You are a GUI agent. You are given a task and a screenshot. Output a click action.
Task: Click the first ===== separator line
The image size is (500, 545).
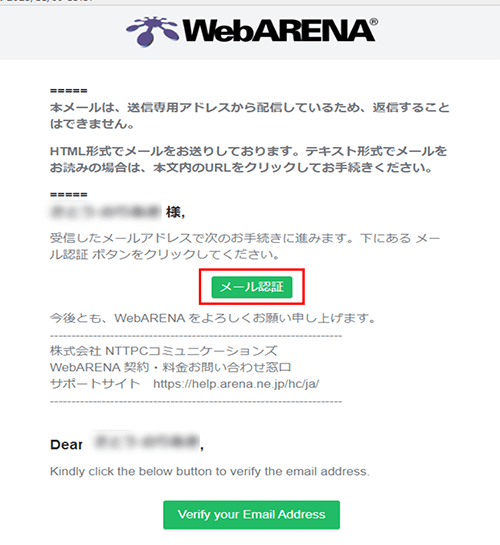[x=69, y=91]
